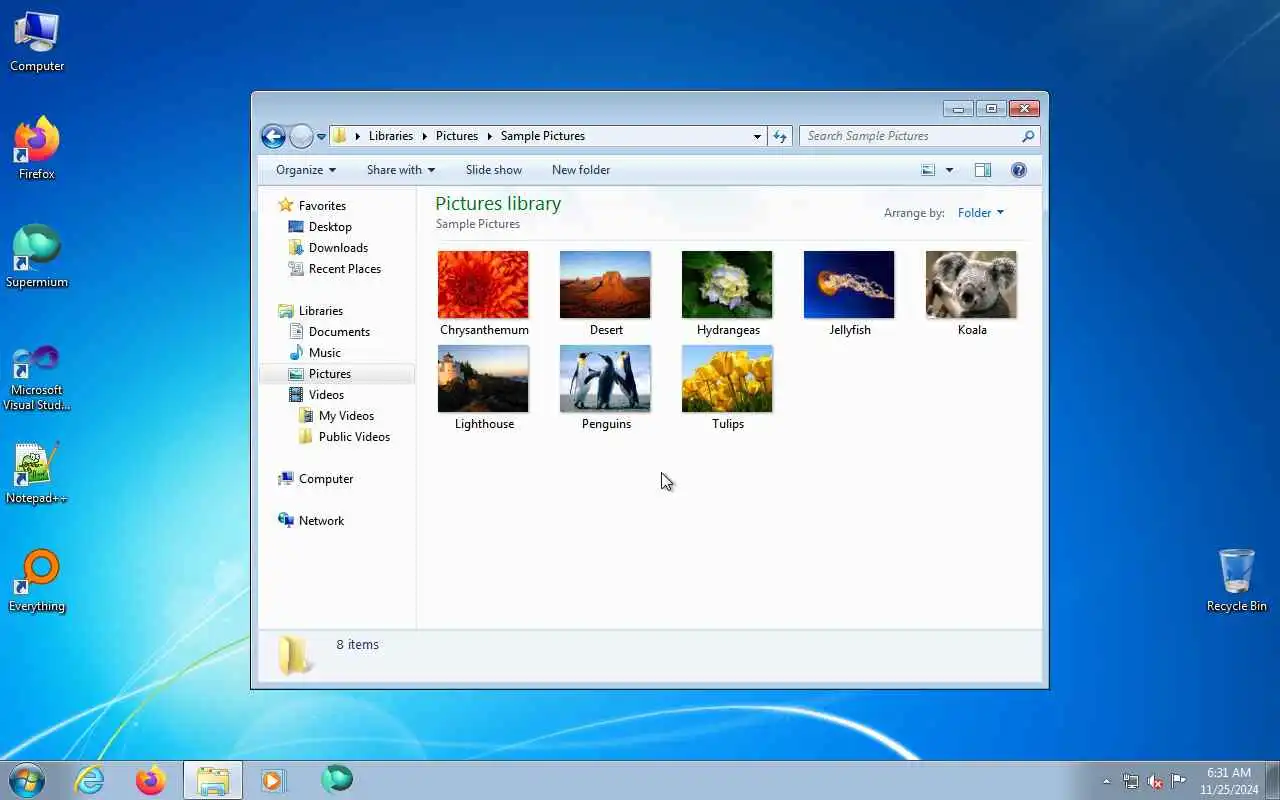
Task: Click the Recycle Bin desktop icon
Action: 1237,581
